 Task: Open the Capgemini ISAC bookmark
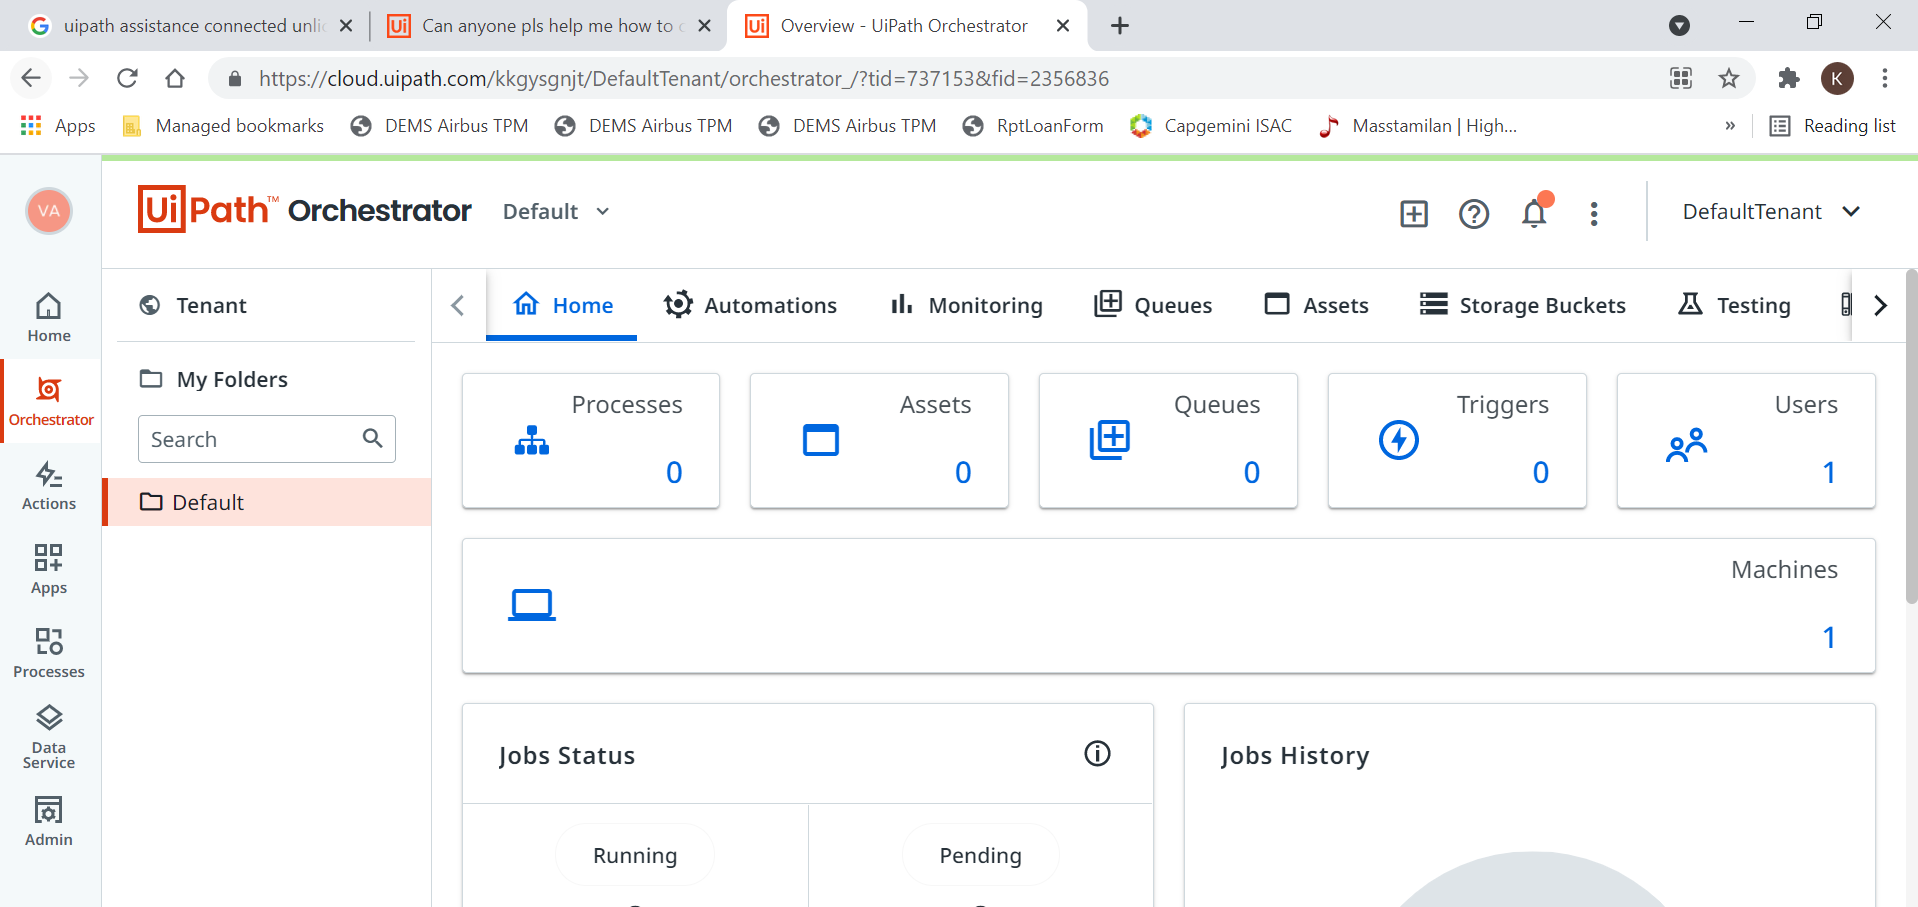1211,126
